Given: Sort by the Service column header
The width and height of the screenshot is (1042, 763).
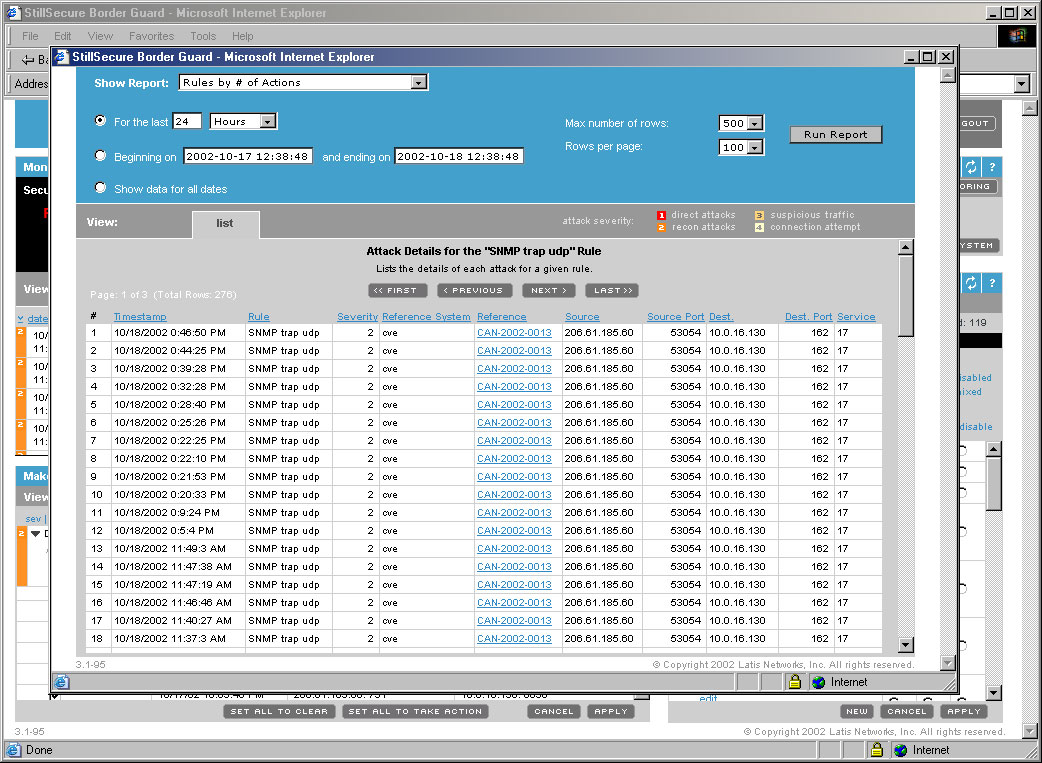Looking at the screenshot, I should [856, 317].
